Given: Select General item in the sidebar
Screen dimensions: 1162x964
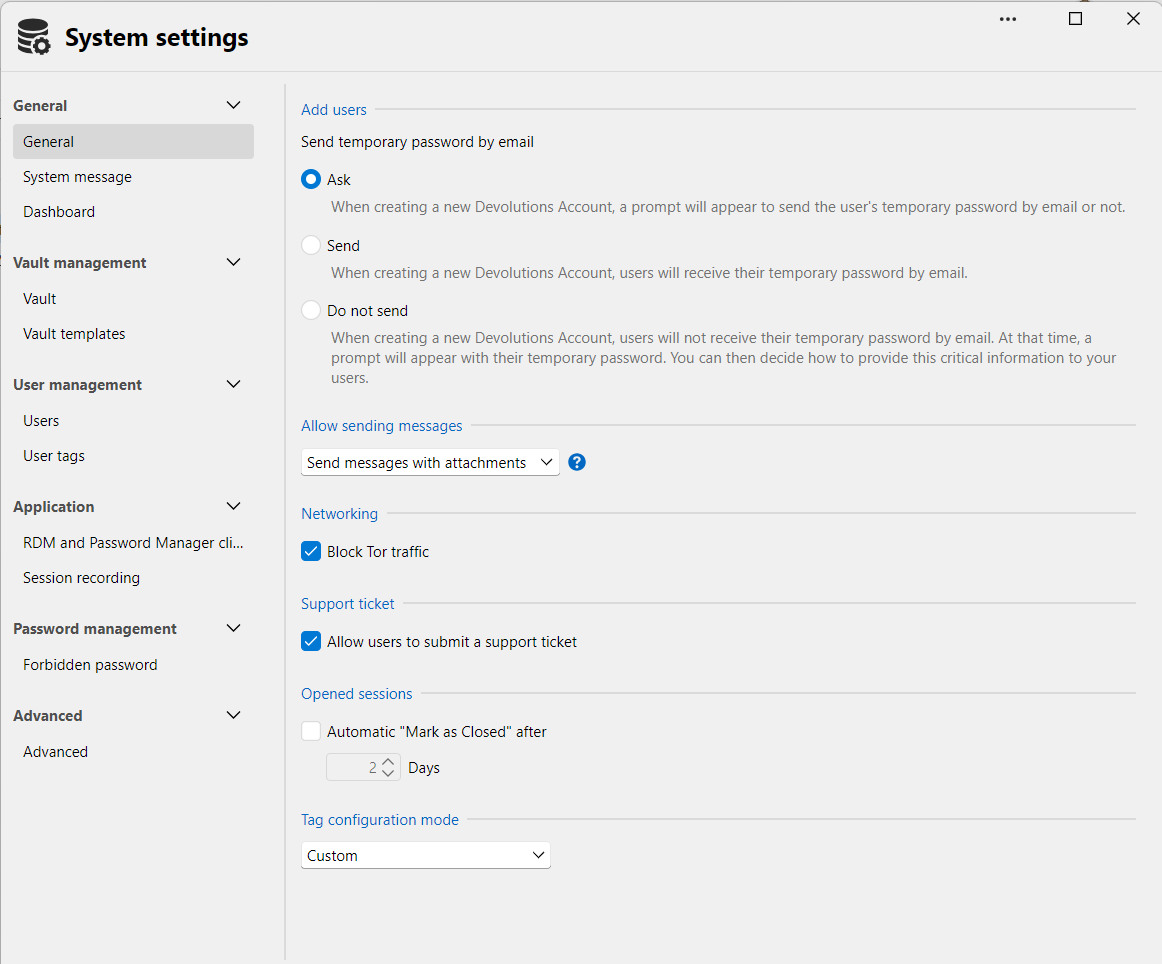Looking at the screenshot, I should click(x=133, y=142).
